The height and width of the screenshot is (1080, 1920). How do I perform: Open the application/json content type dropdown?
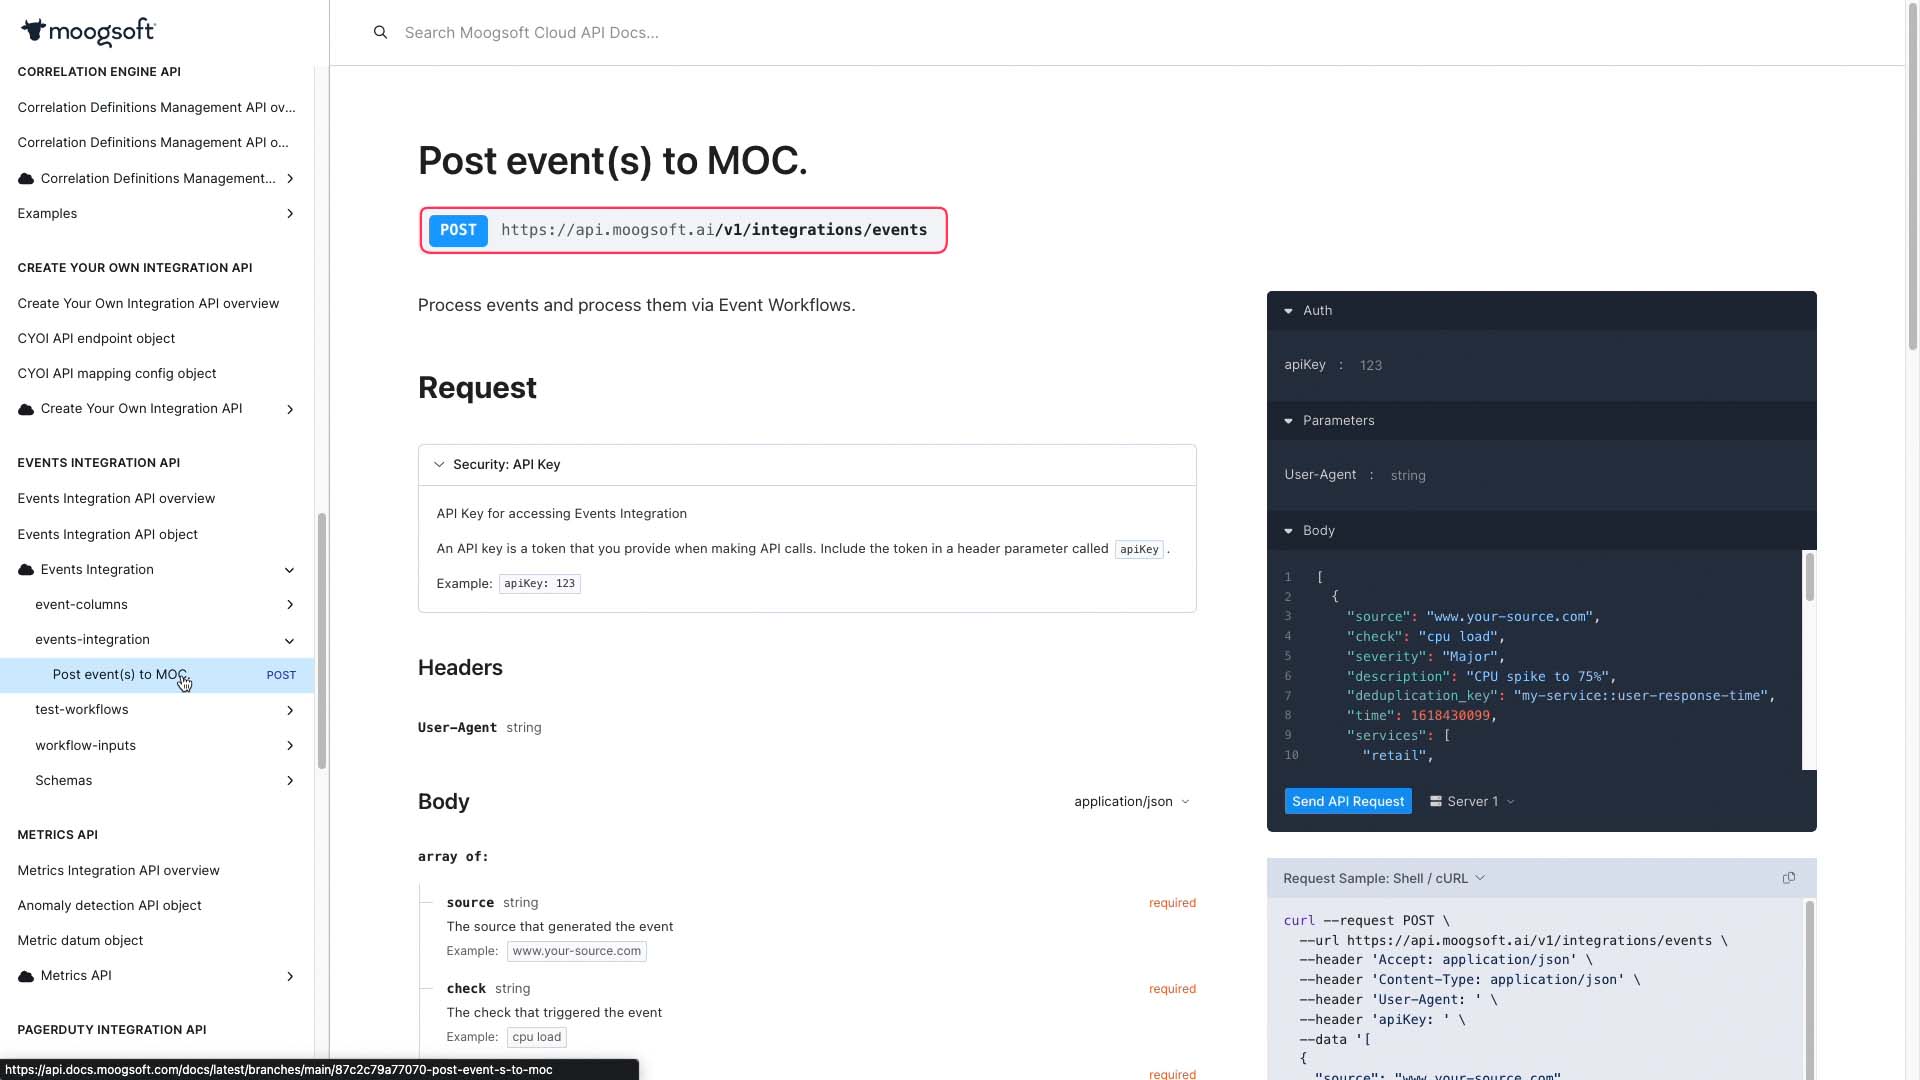(1131, 802)
